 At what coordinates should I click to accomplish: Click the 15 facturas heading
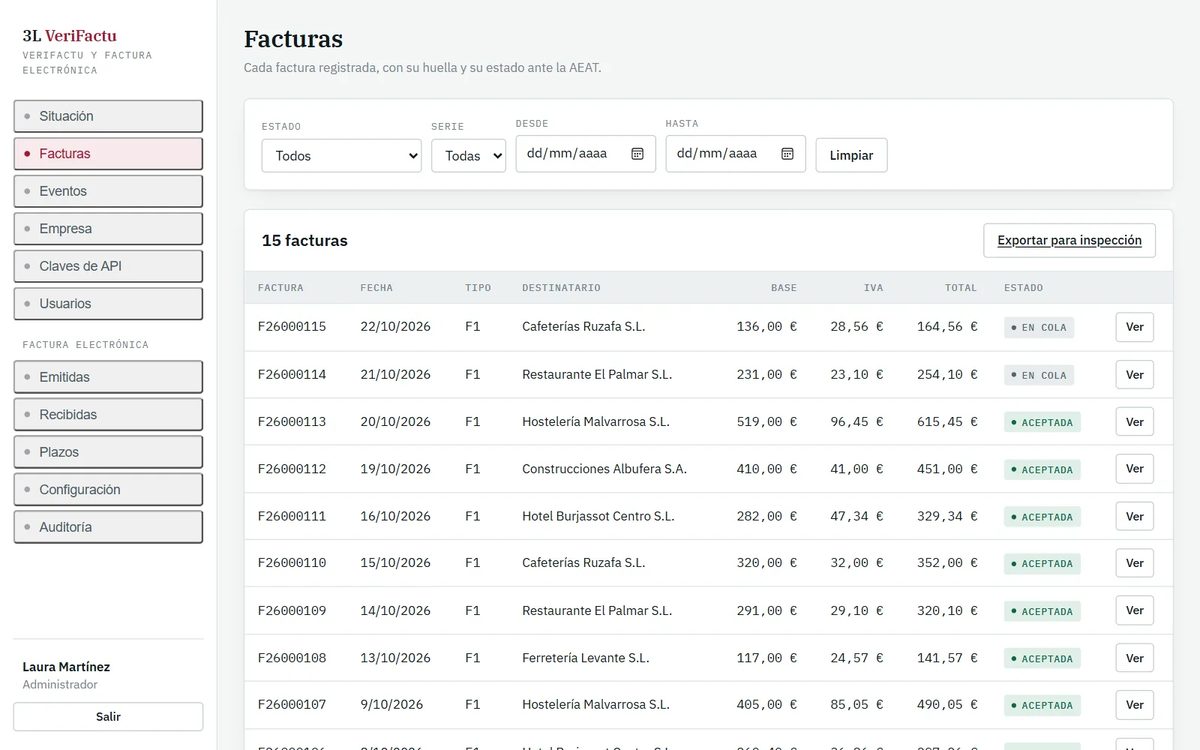(x=305, y=241)
